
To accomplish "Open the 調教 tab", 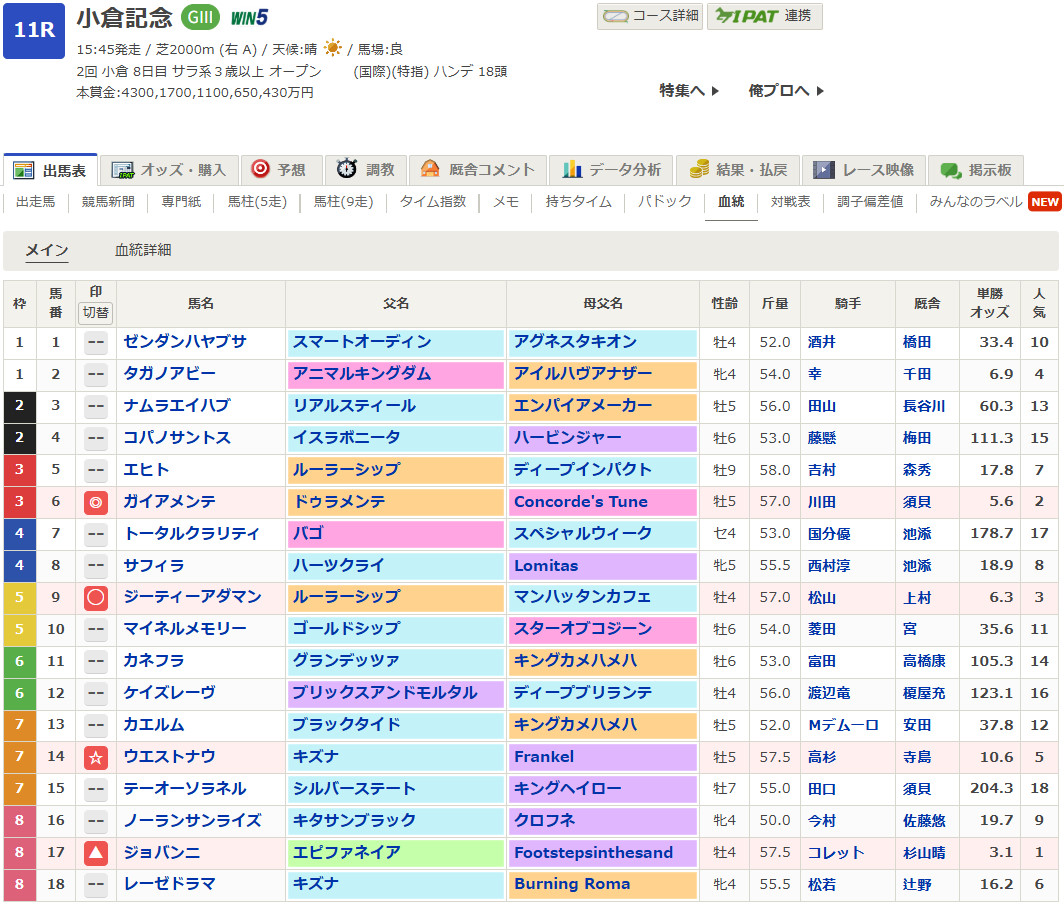I will click(x=366, y=170).
